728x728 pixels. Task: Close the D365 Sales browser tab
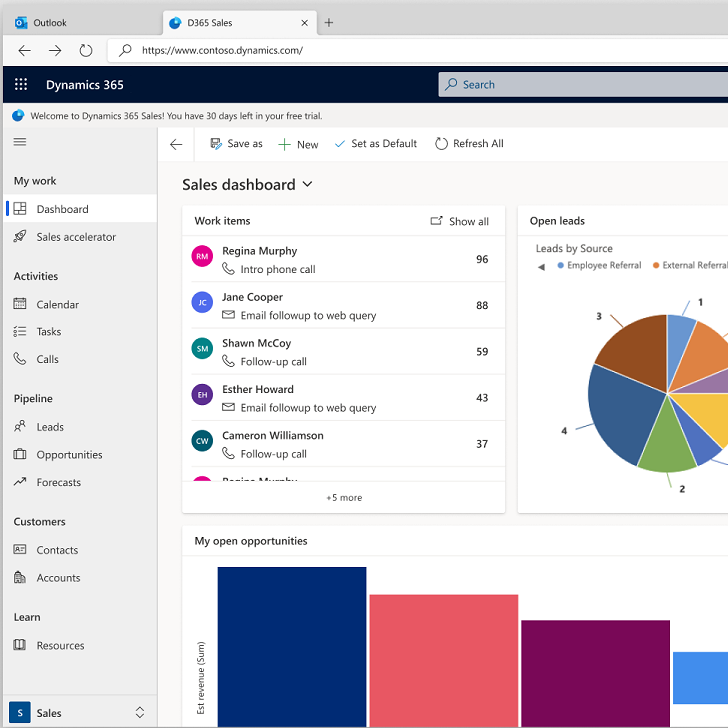point(305,23)
